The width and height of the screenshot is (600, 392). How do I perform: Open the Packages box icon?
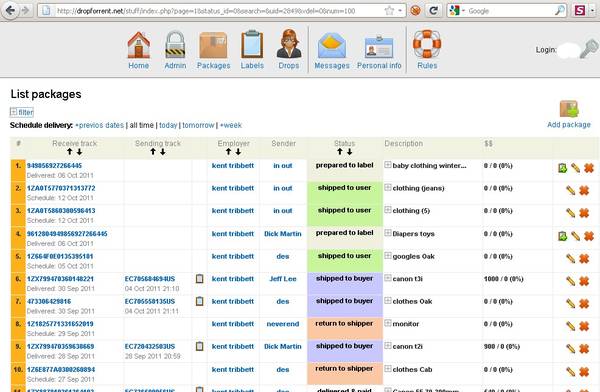(x=214, y=45)
